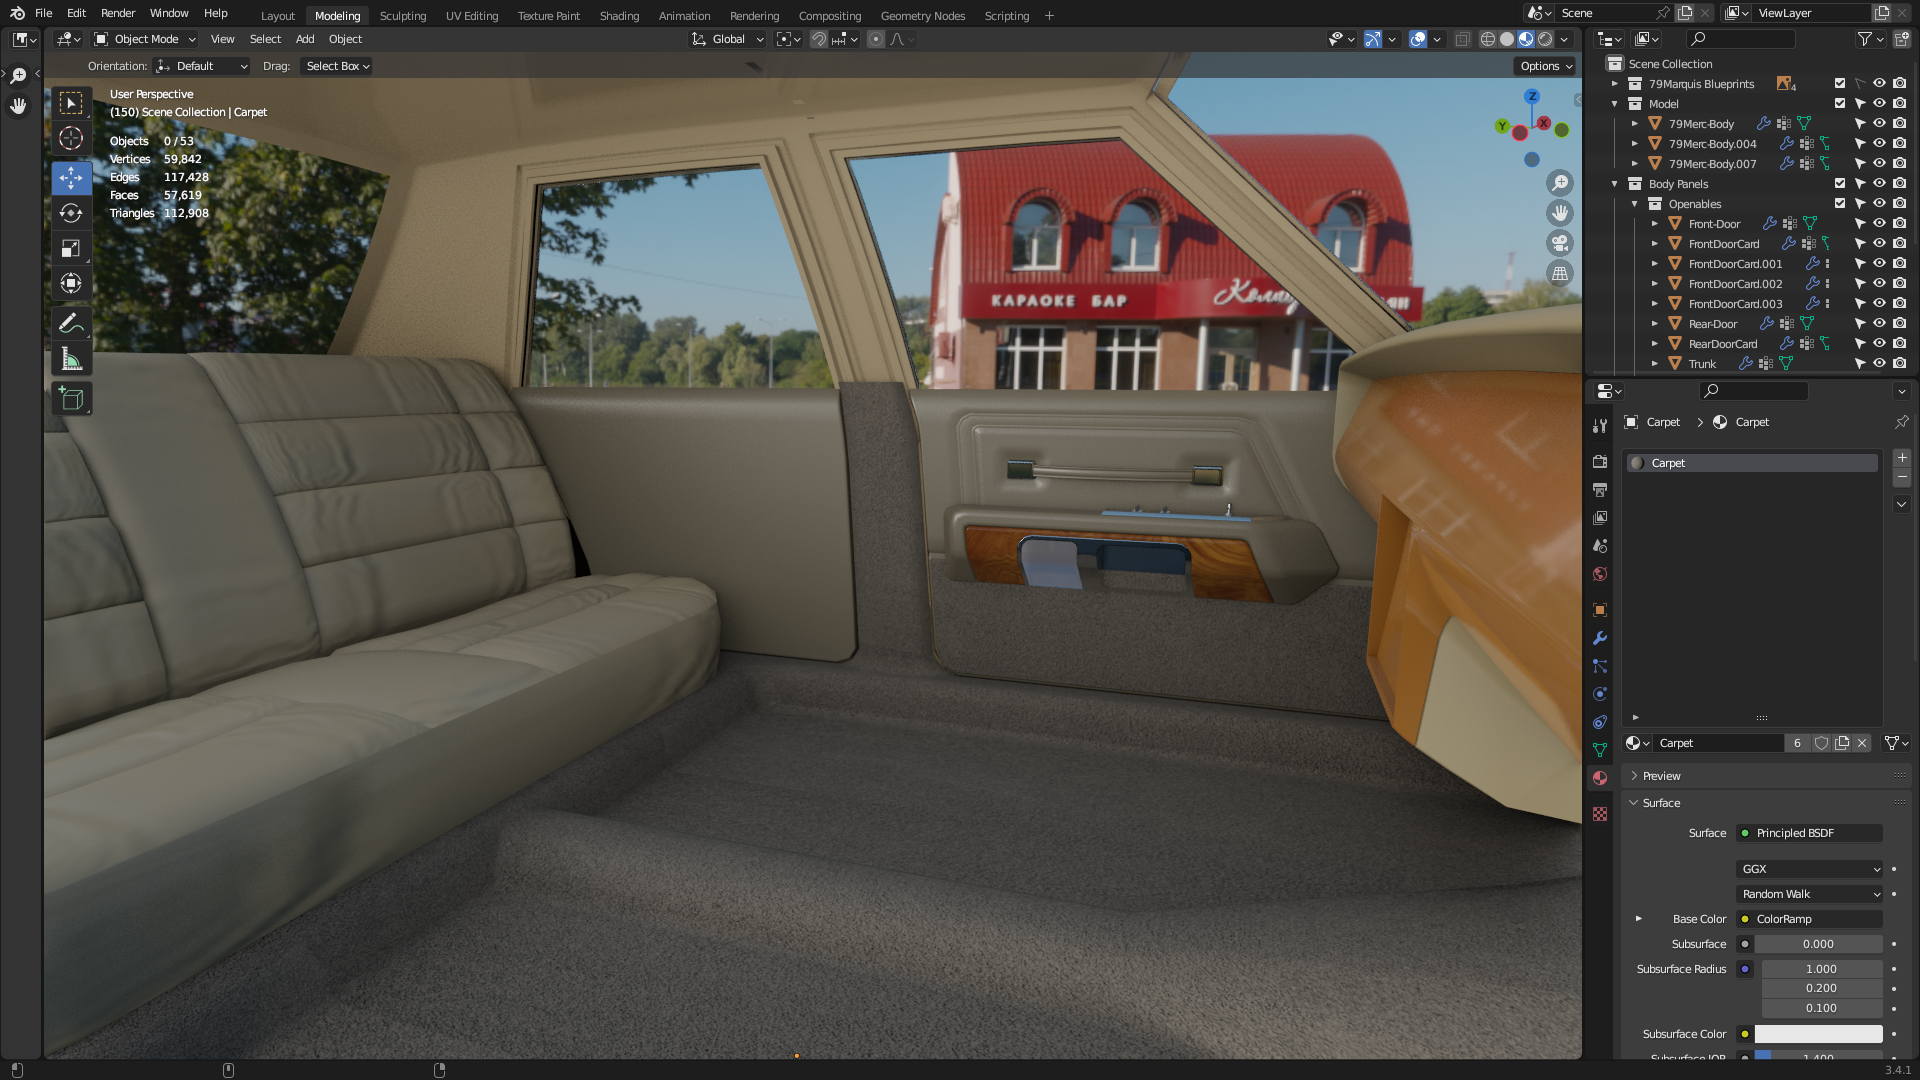The image size is (1920, 1080).
Task: Toggle camera view in viewport
Action: click(1559, 243)
